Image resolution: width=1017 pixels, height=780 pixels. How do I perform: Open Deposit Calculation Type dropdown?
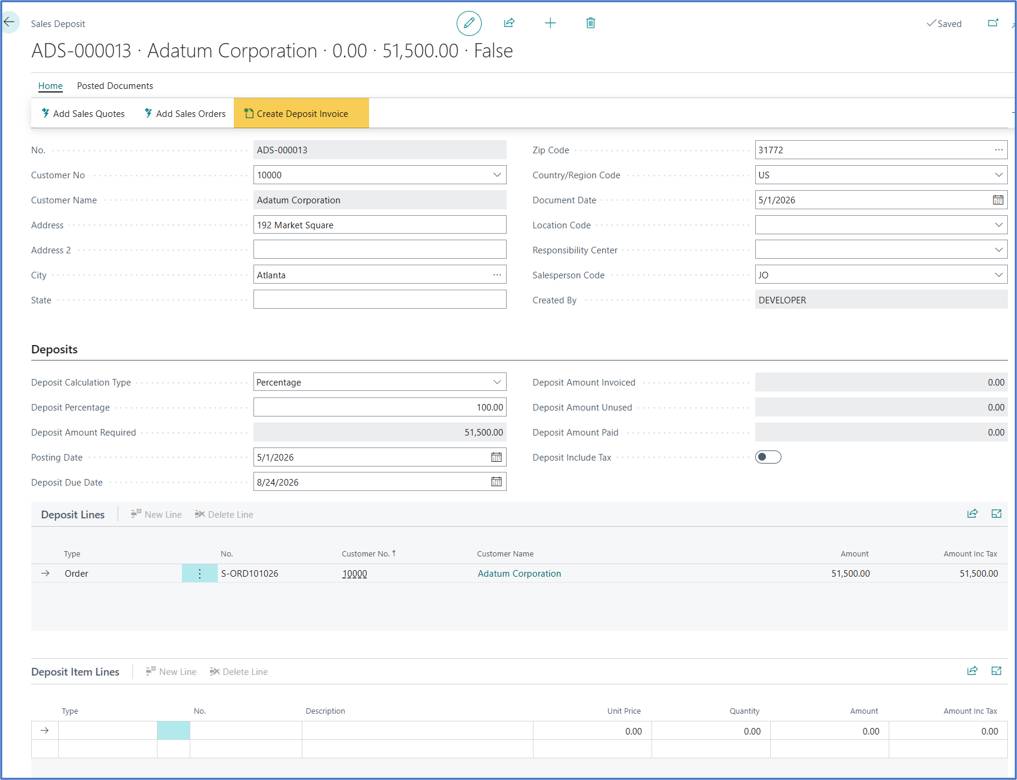click(x=497, y=382)
